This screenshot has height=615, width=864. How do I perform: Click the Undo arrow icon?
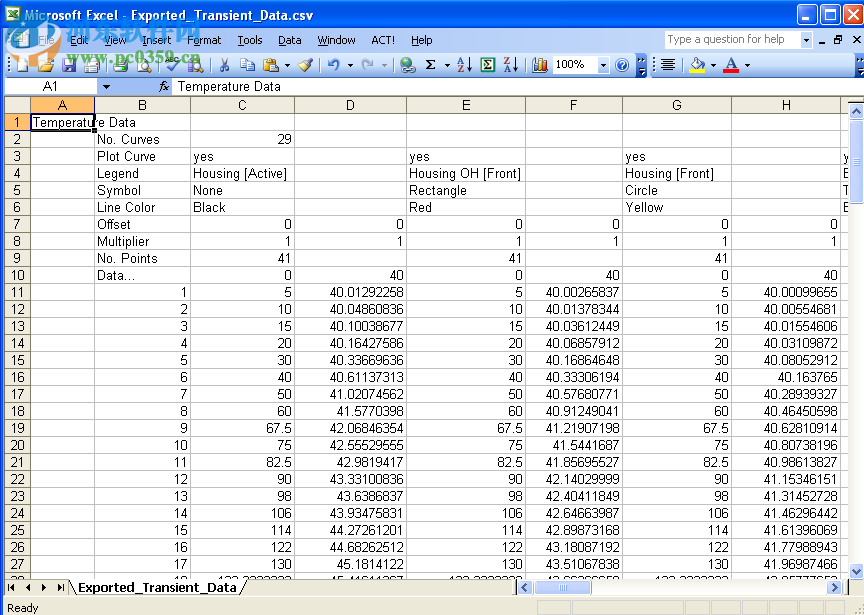click(x=333, y=65)
